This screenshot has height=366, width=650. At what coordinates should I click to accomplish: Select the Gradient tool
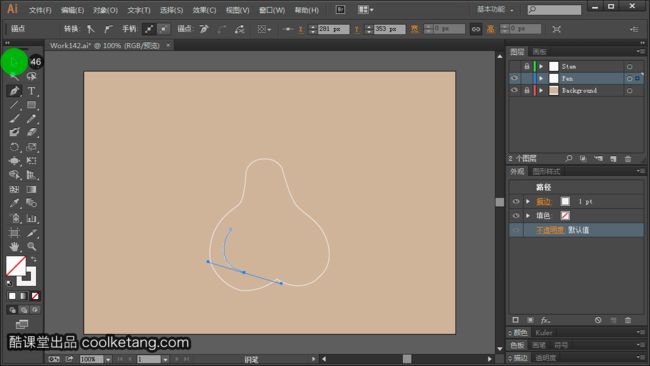click(x=32, y=189)
